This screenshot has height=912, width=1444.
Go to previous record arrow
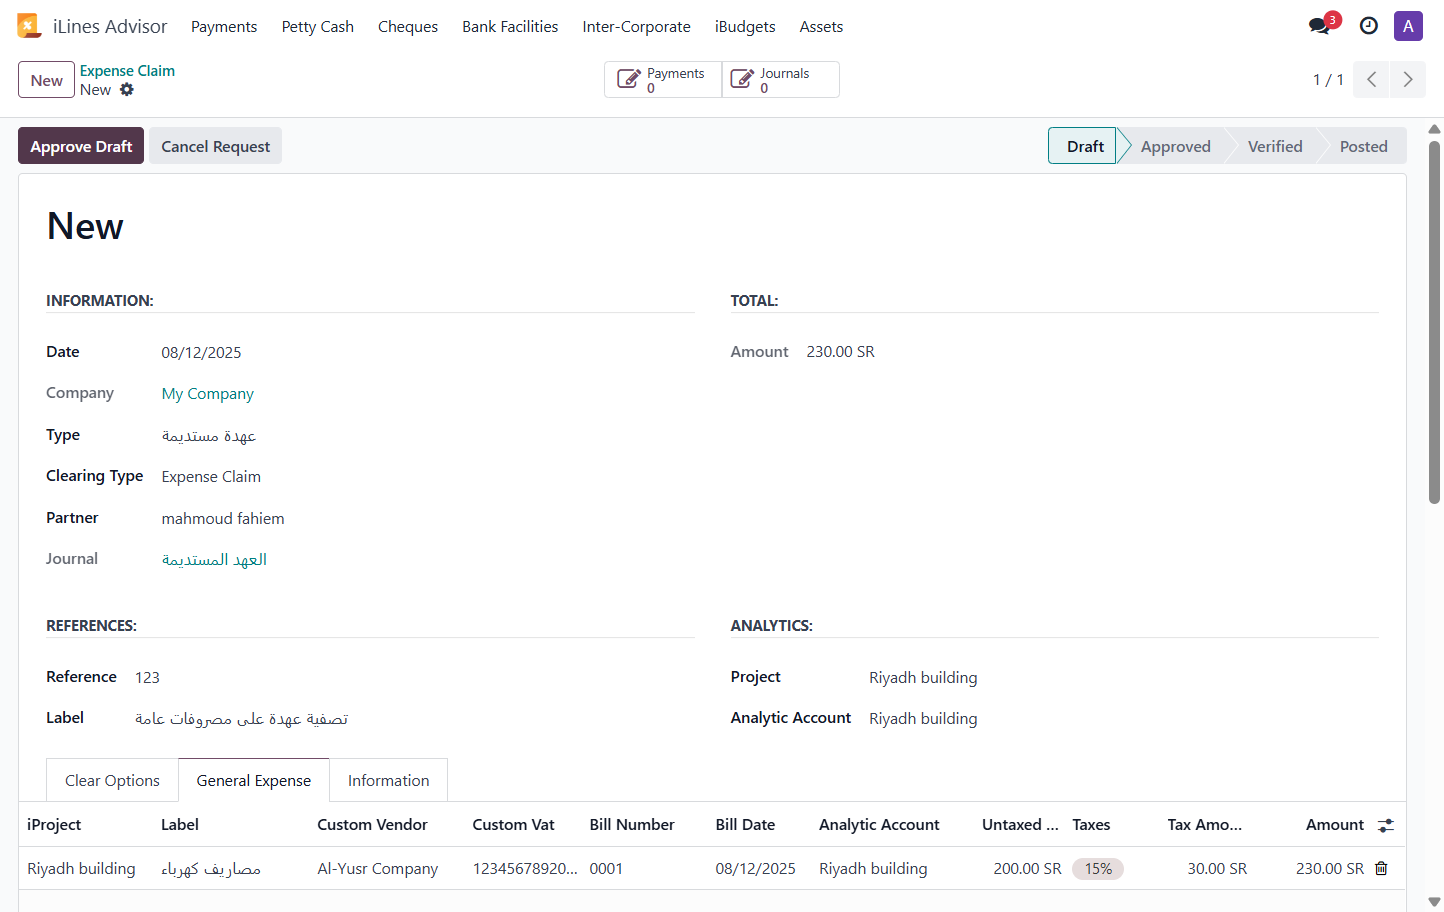pyautogui.click(x=1371, y=79)
